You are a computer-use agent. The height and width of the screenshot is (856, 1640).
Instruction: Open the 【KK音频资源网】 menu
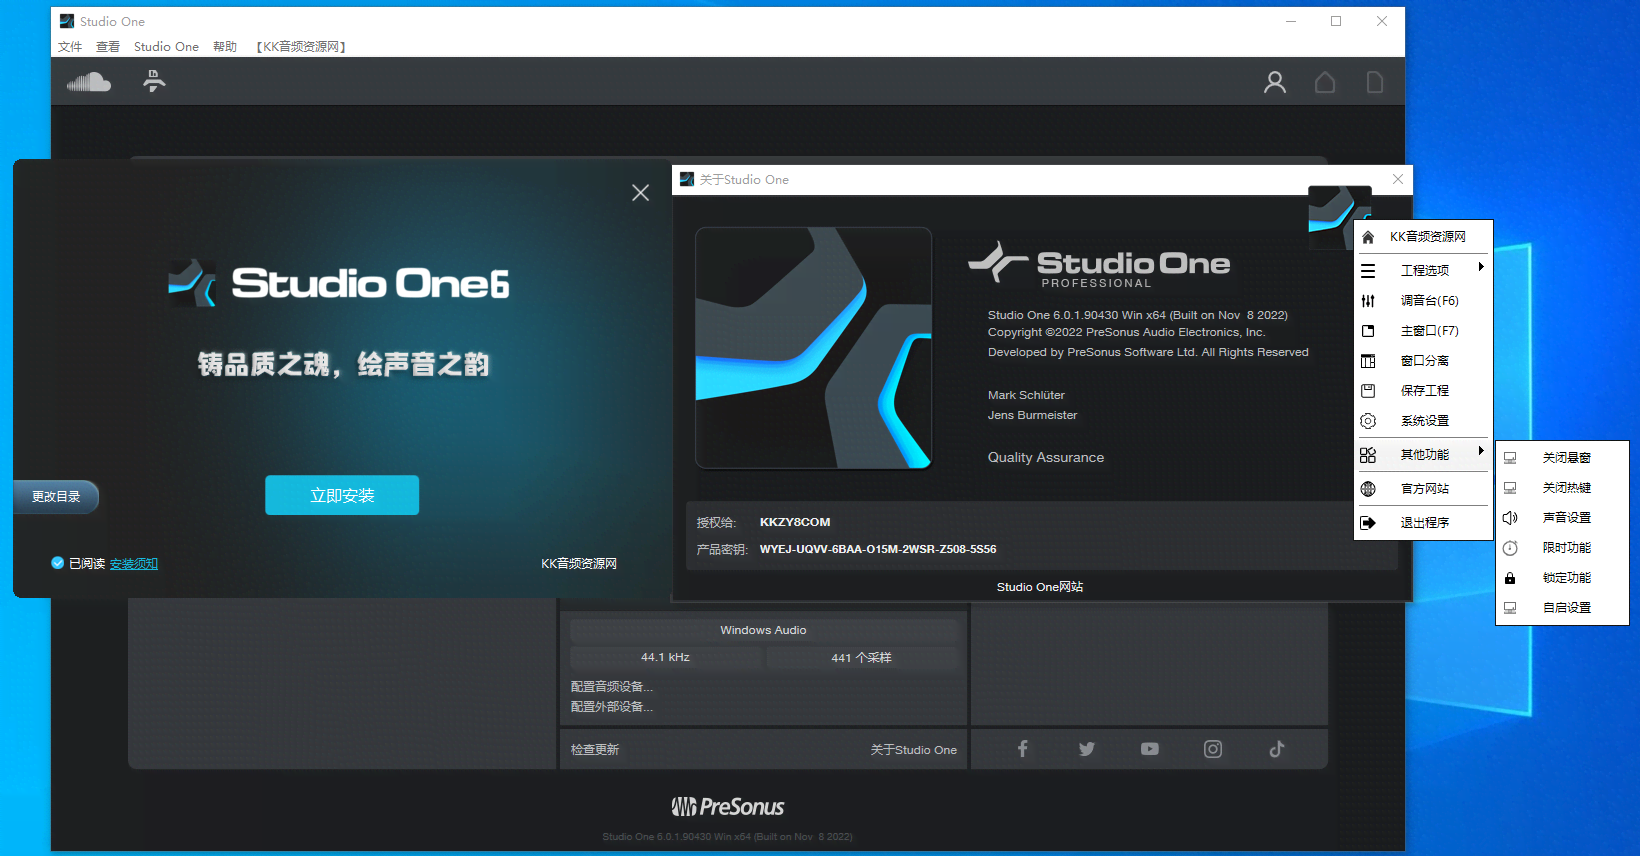coord(301,47)
